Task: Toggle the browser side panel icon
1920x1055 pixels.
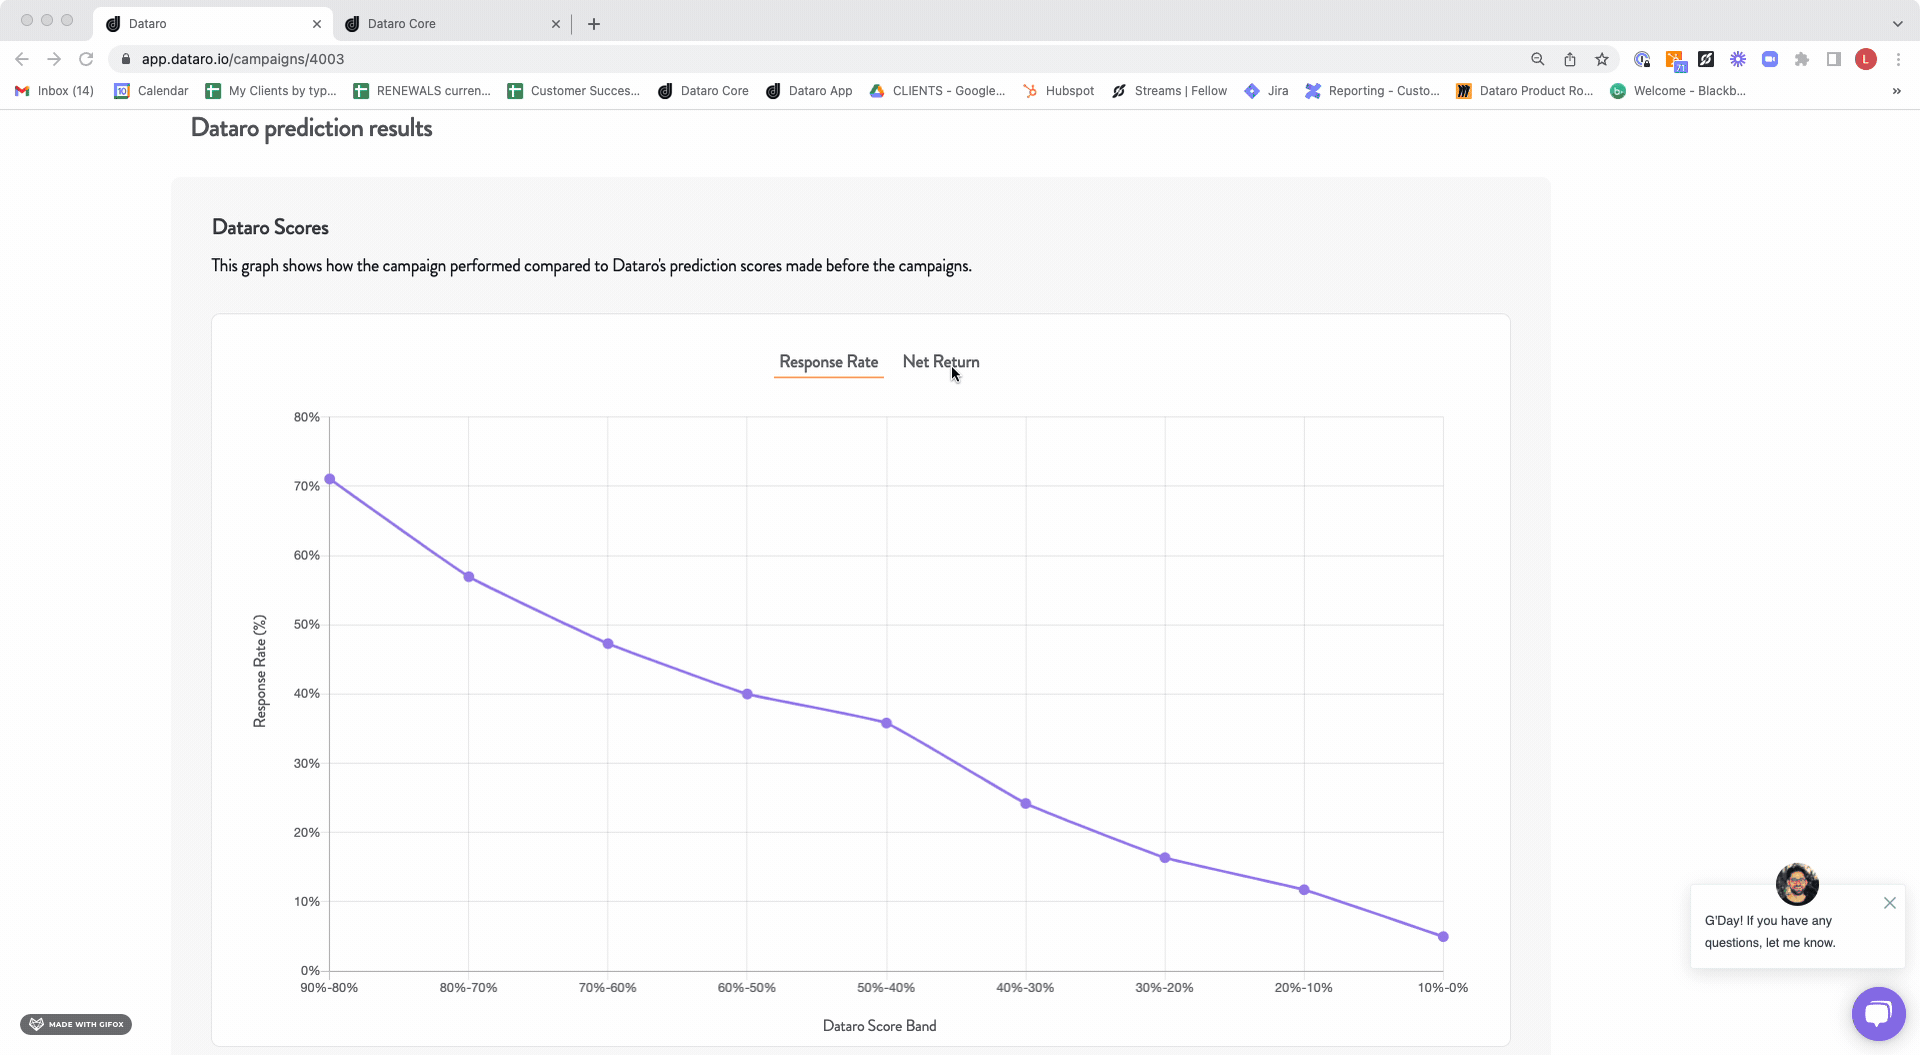Action: 1834,59
